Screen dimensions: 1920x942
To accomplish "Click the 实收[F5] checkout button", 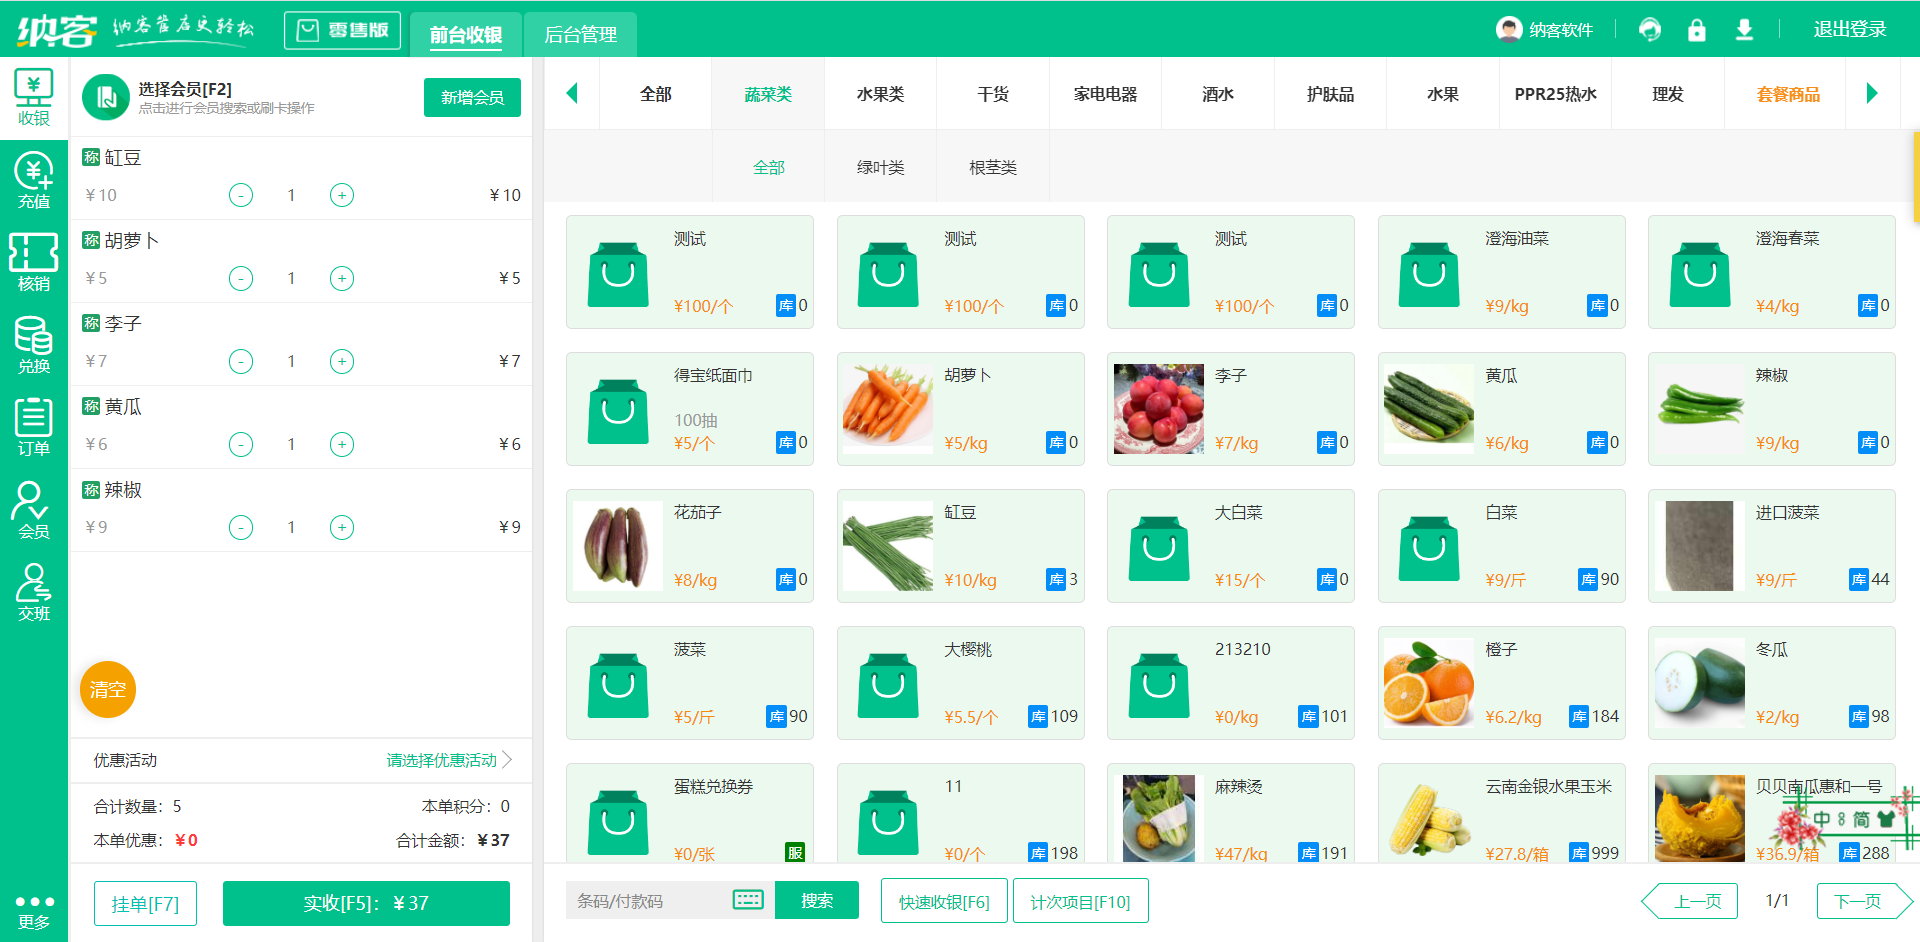I will click(x=366, y=902).
